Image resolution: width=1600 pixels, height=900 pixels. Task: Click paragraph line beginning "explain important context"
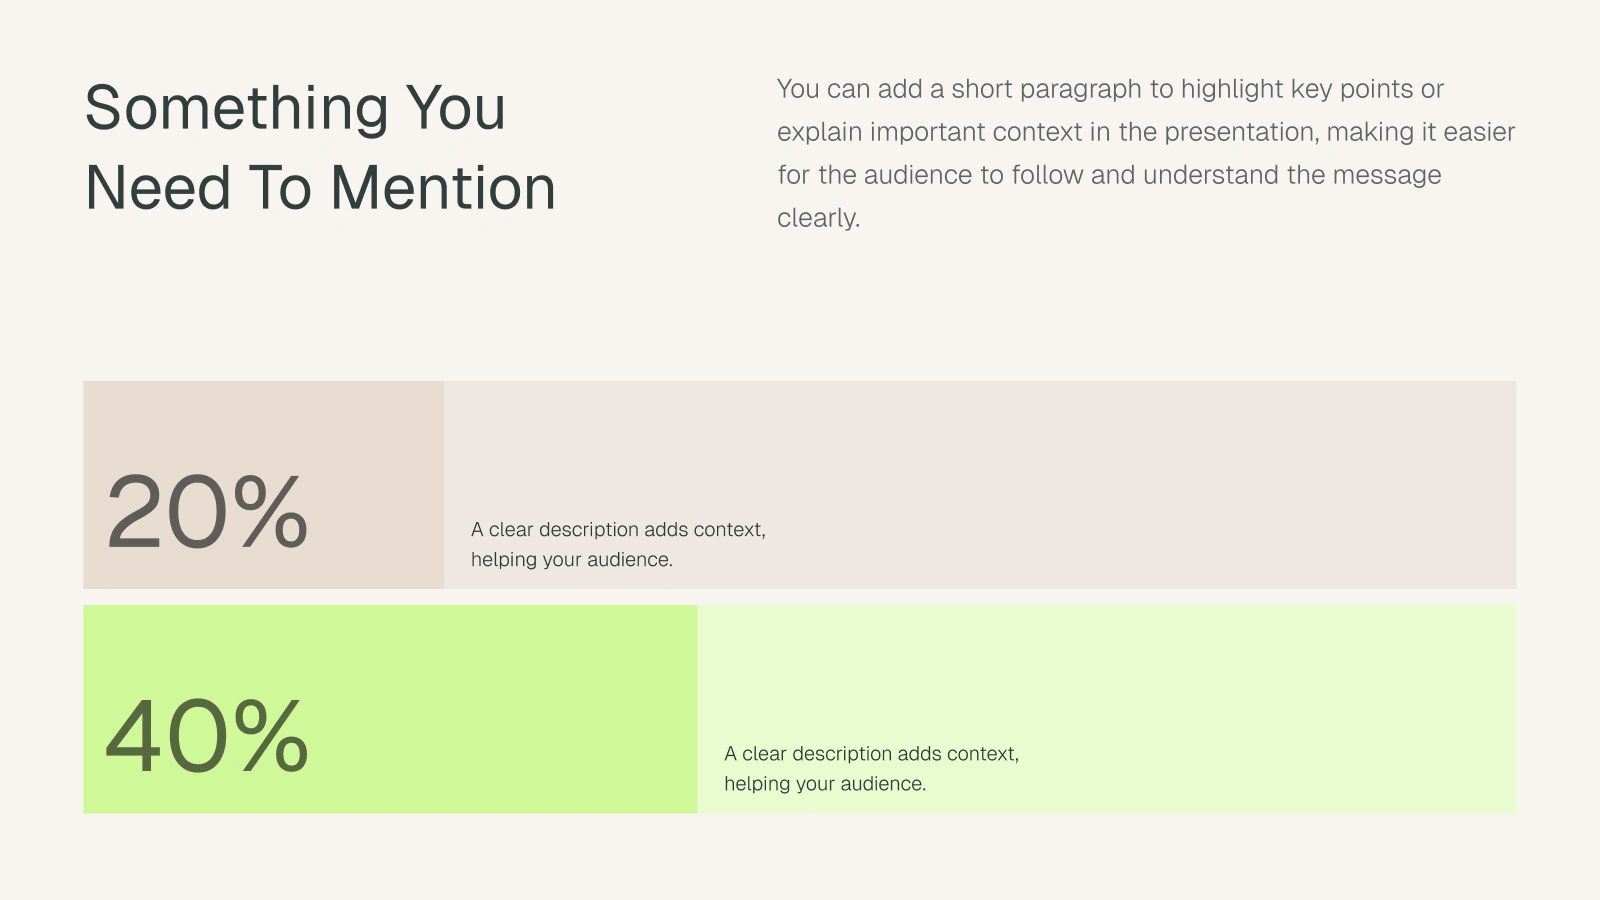pos(1145,132)
